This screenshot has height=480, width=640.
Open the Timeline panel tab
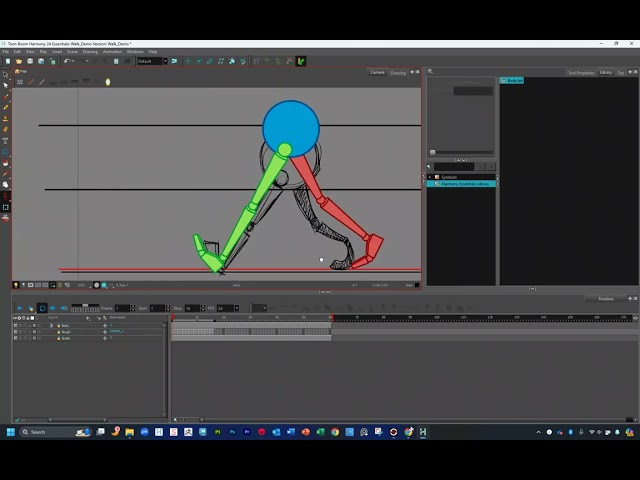coord(606,299)
